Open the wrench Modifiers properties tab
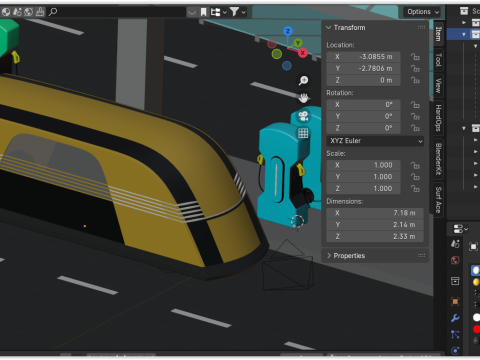 (x=455, y=318)
